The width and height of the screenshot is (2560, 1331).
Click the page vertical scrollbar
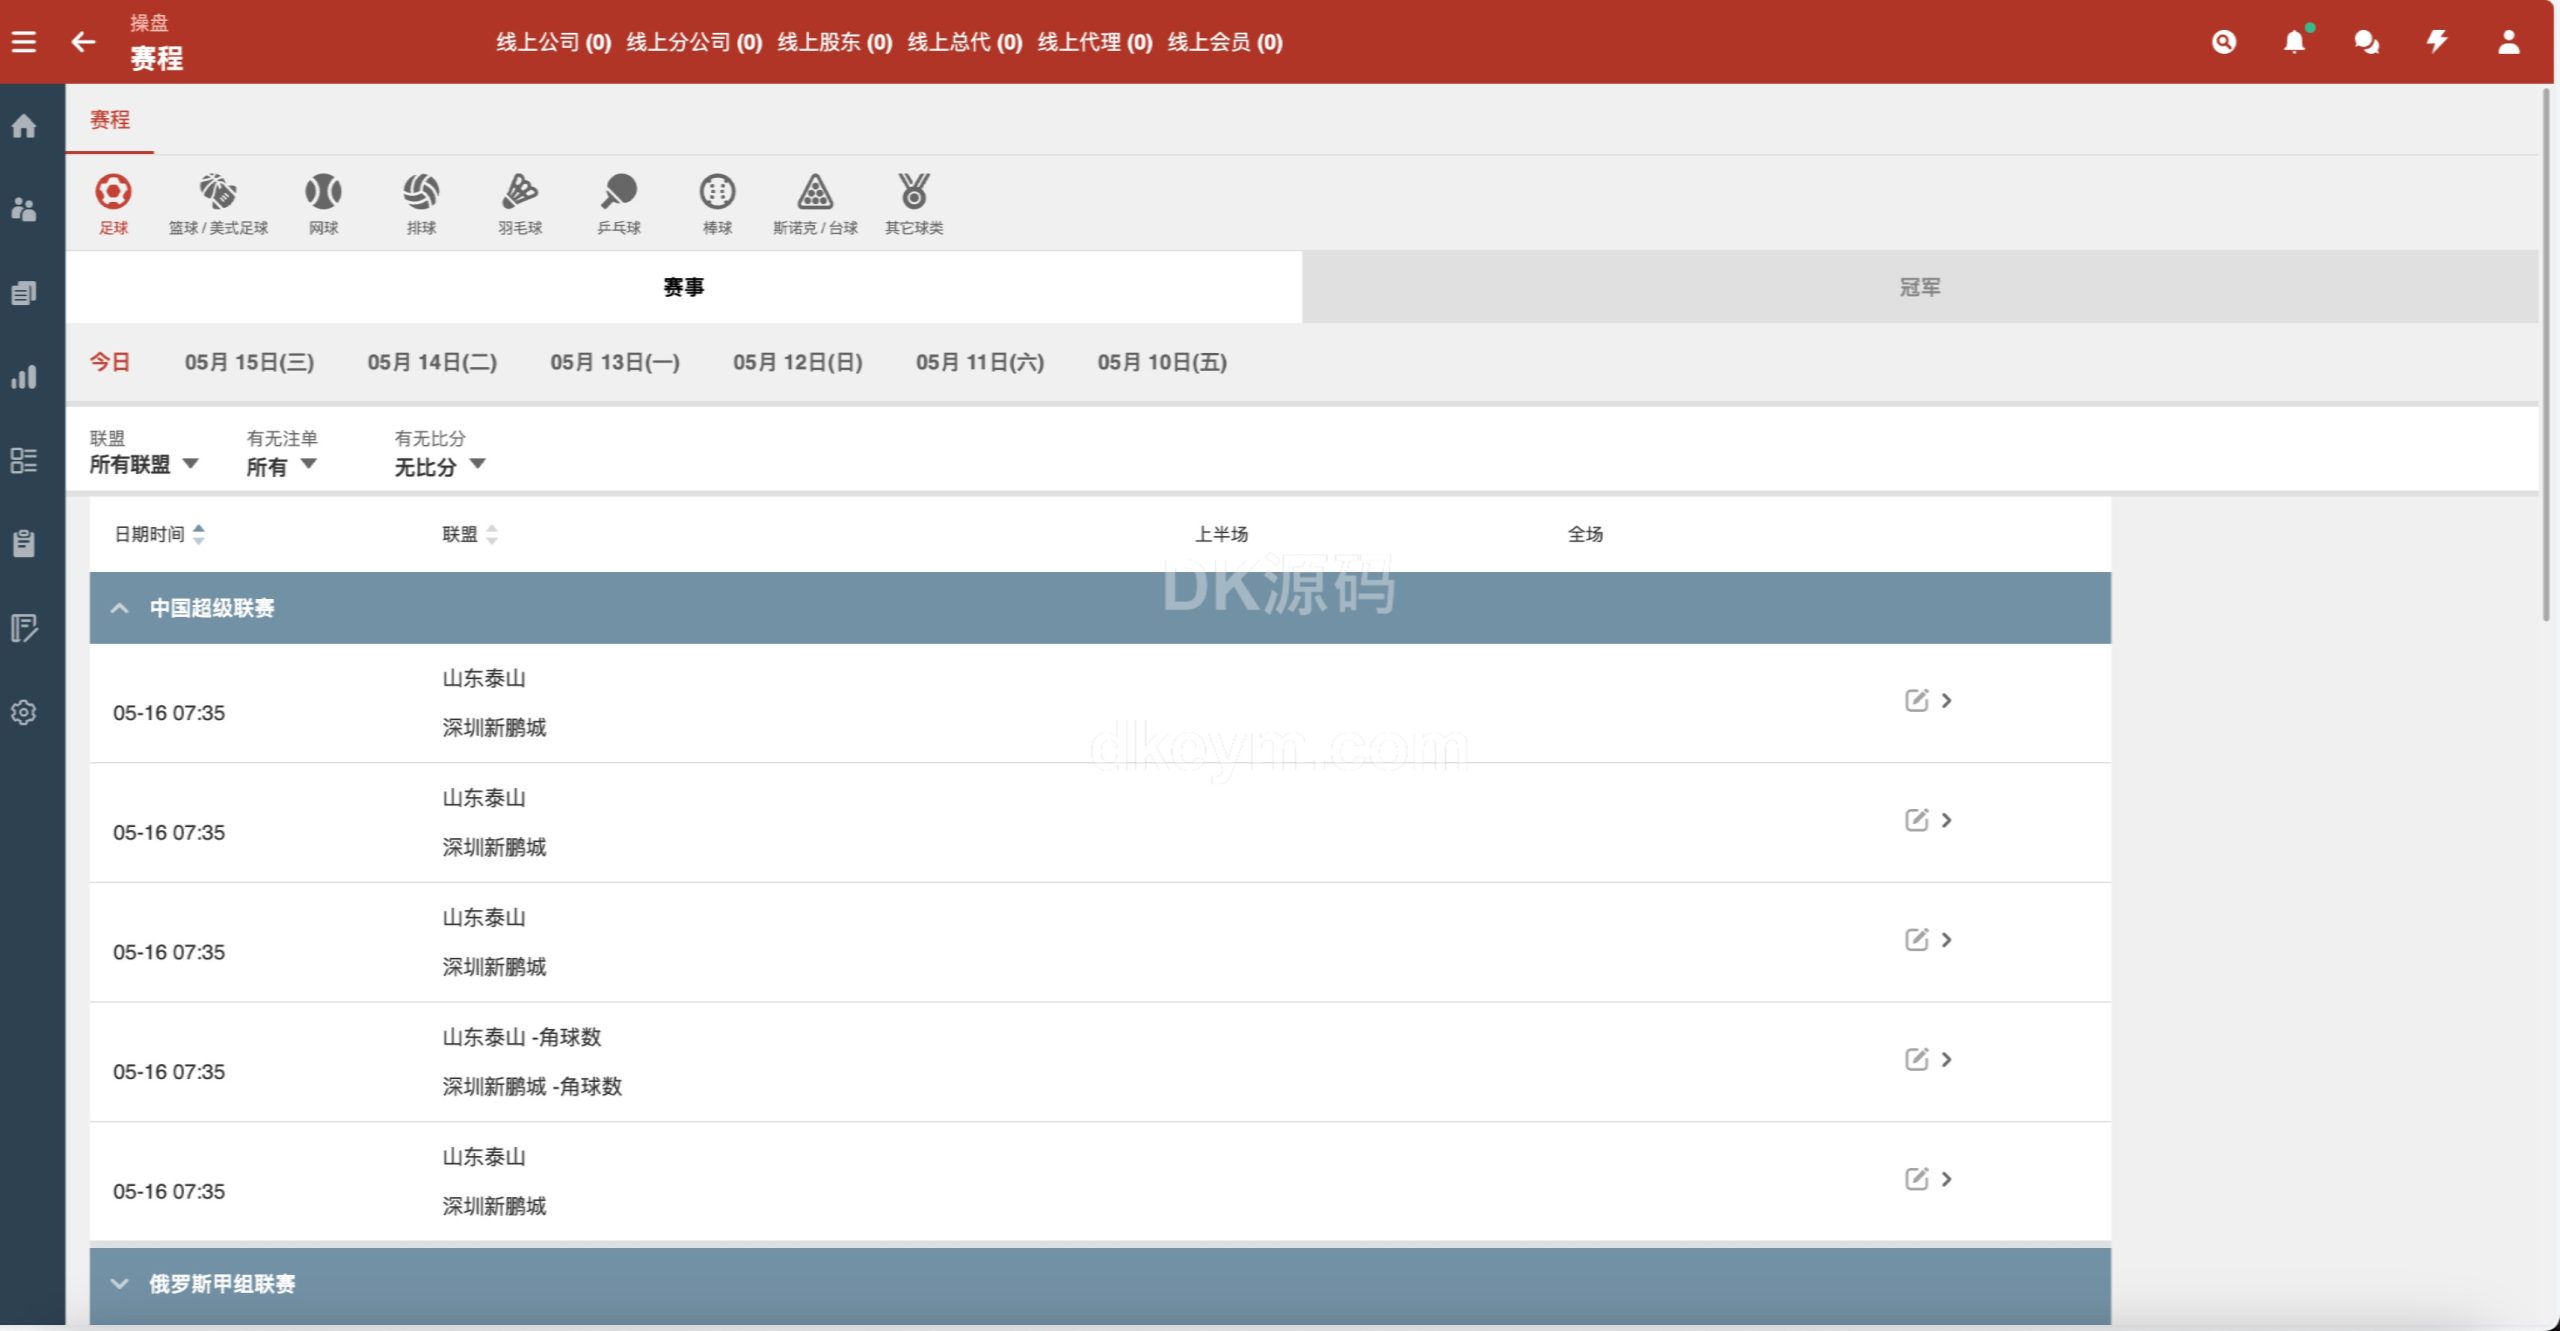tap(2546, 354)
